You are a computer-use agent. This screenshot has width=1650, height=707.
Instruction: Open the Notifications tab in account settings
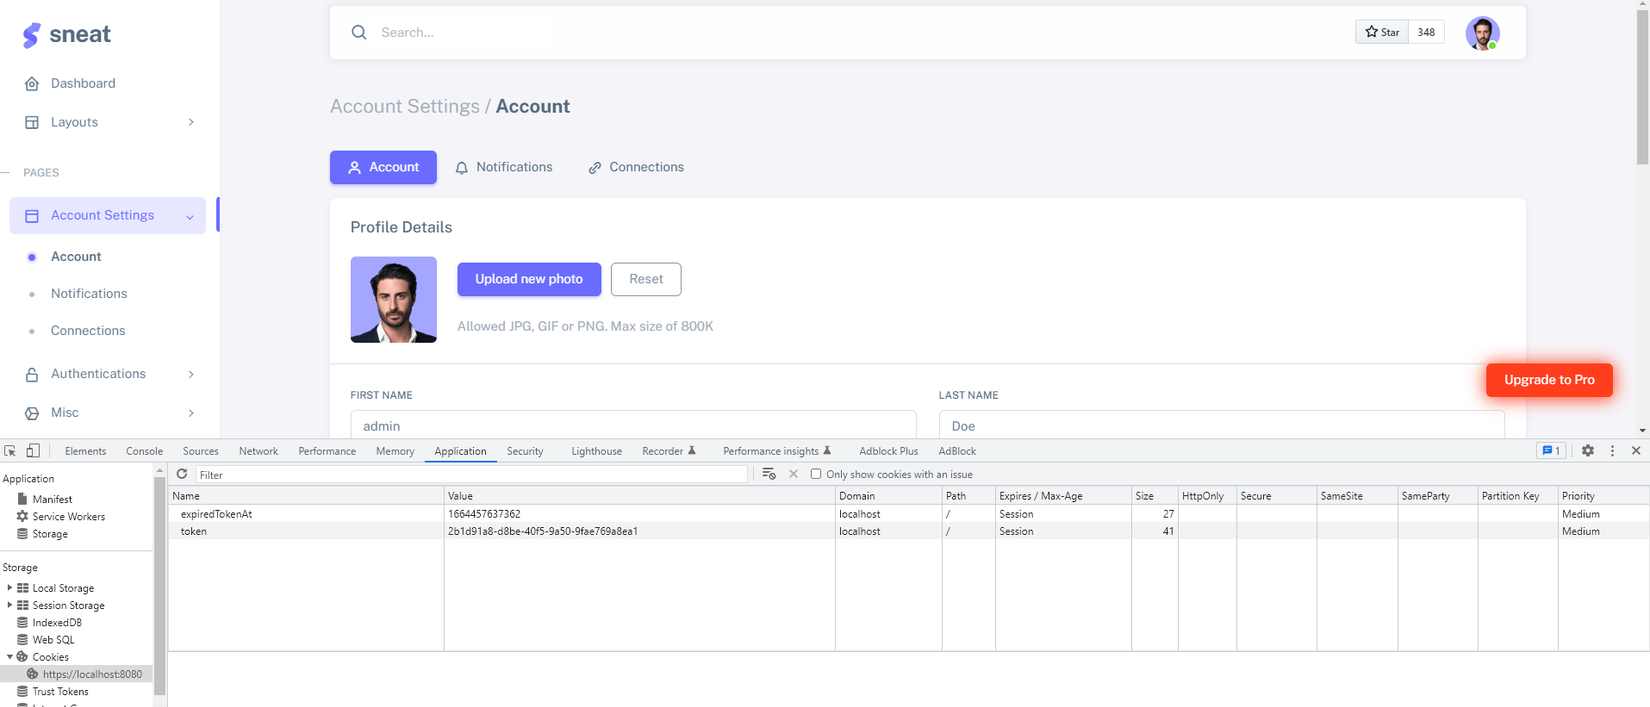pos(504,167)
